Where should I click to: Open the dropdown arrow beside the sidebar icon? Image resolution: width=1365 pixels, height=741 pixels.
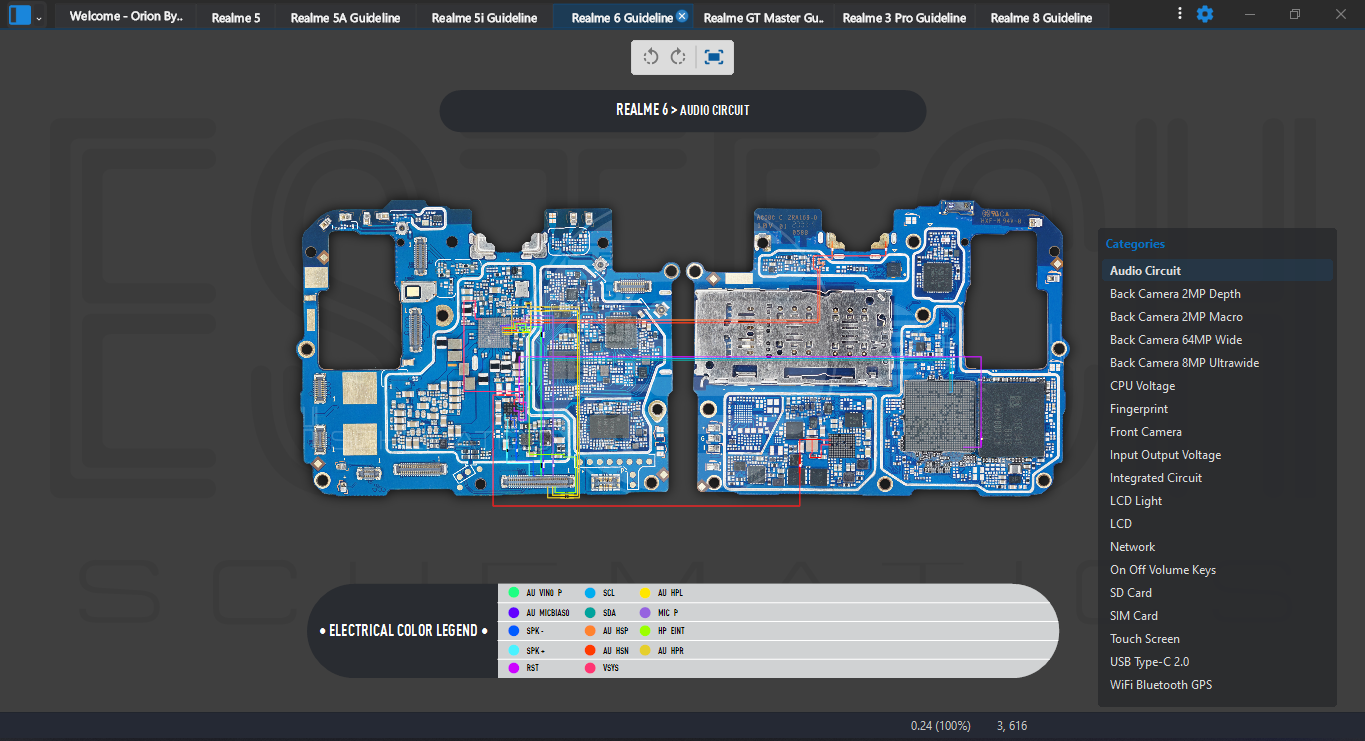[39, 17]
